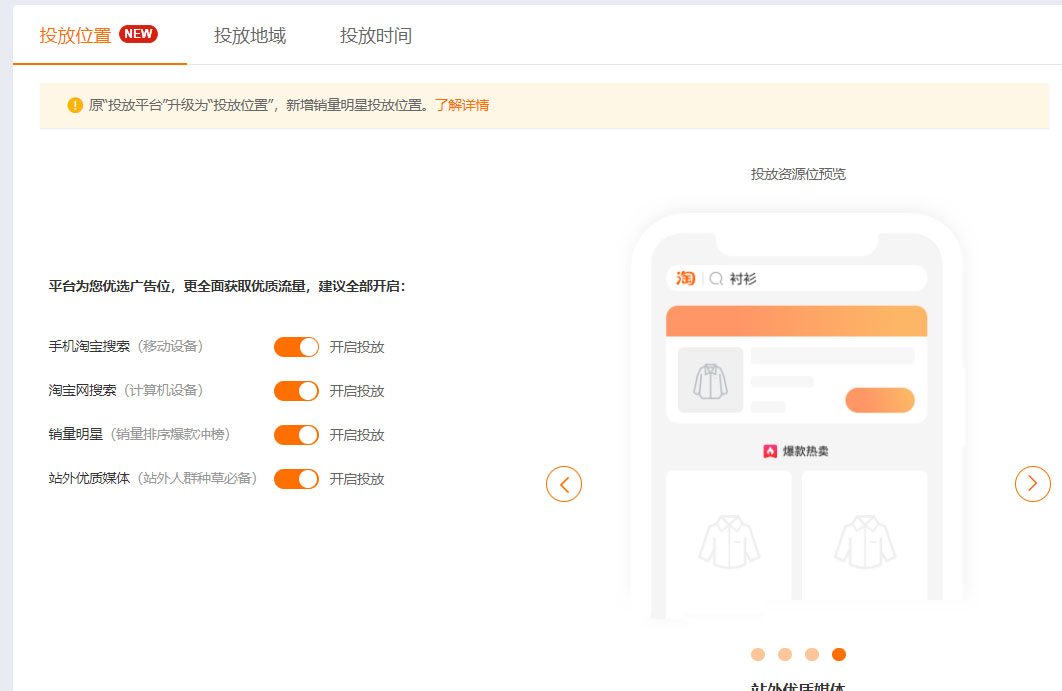1062x691 pixels.
Task: Open the 投放地域 tab
Action: click(x=250, y=36)
